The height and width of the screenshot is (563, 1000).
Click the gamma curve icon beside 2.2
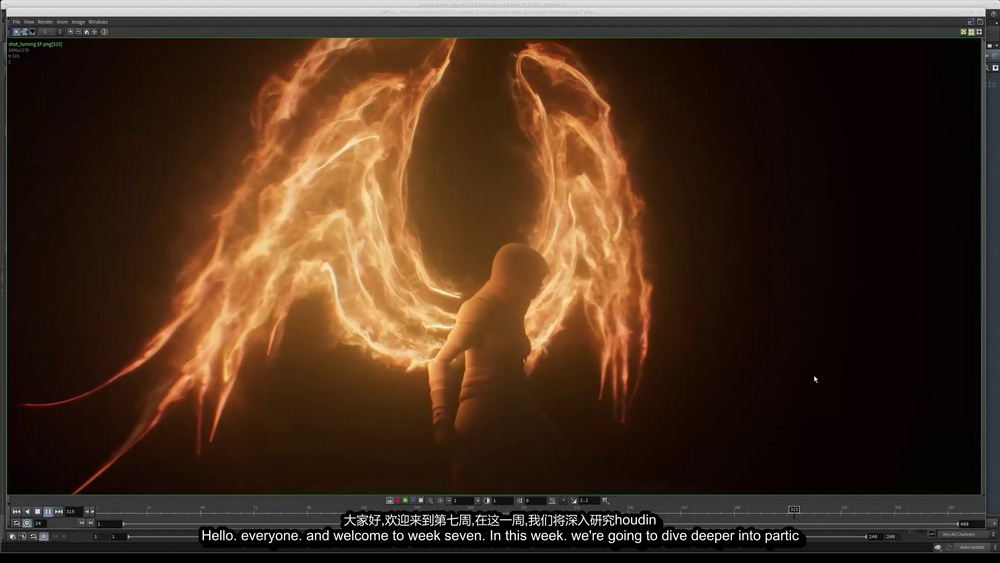tap(574, 501)
